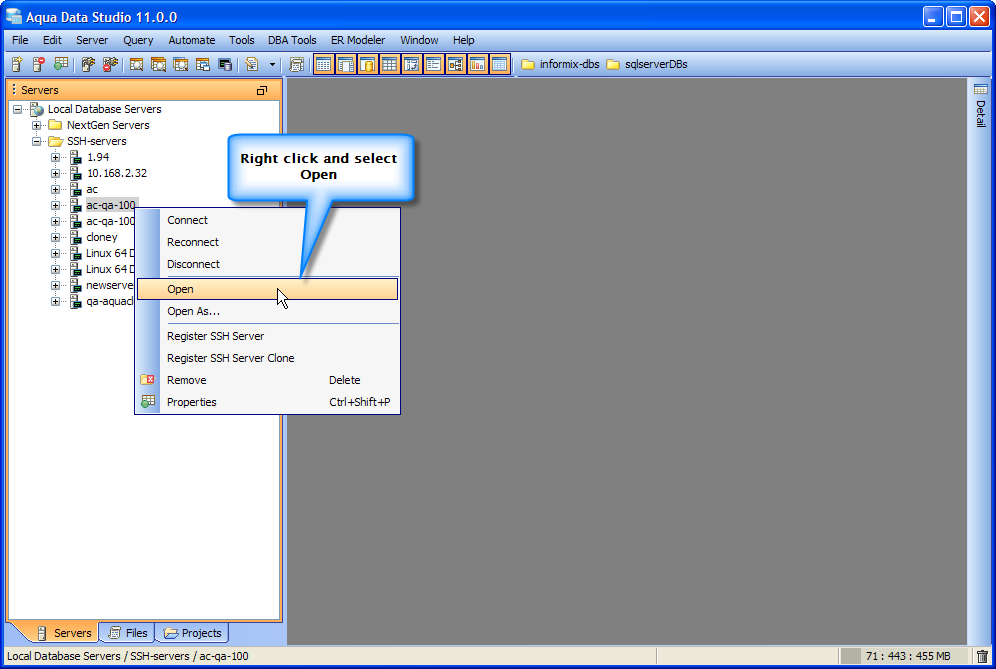
Task: Collapse the Local Database Servers node
Action: click(18, 109)
